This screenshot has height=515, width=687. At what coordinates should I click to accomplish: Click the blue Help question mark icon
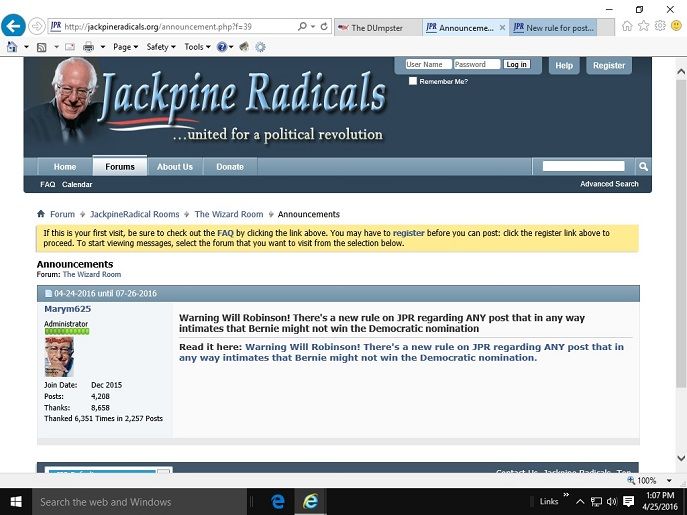pos(222,47)
